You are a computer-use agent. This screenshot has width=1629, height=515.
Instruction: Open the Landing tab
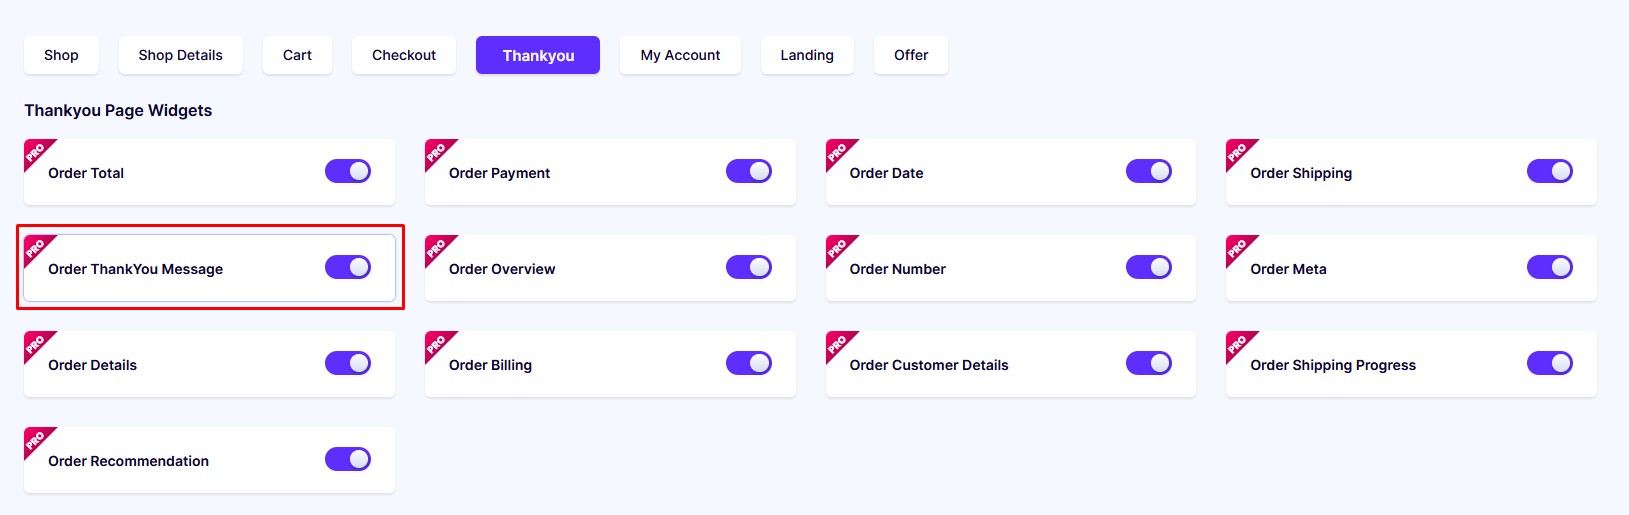pyautogui.click(x=807, y=55)
